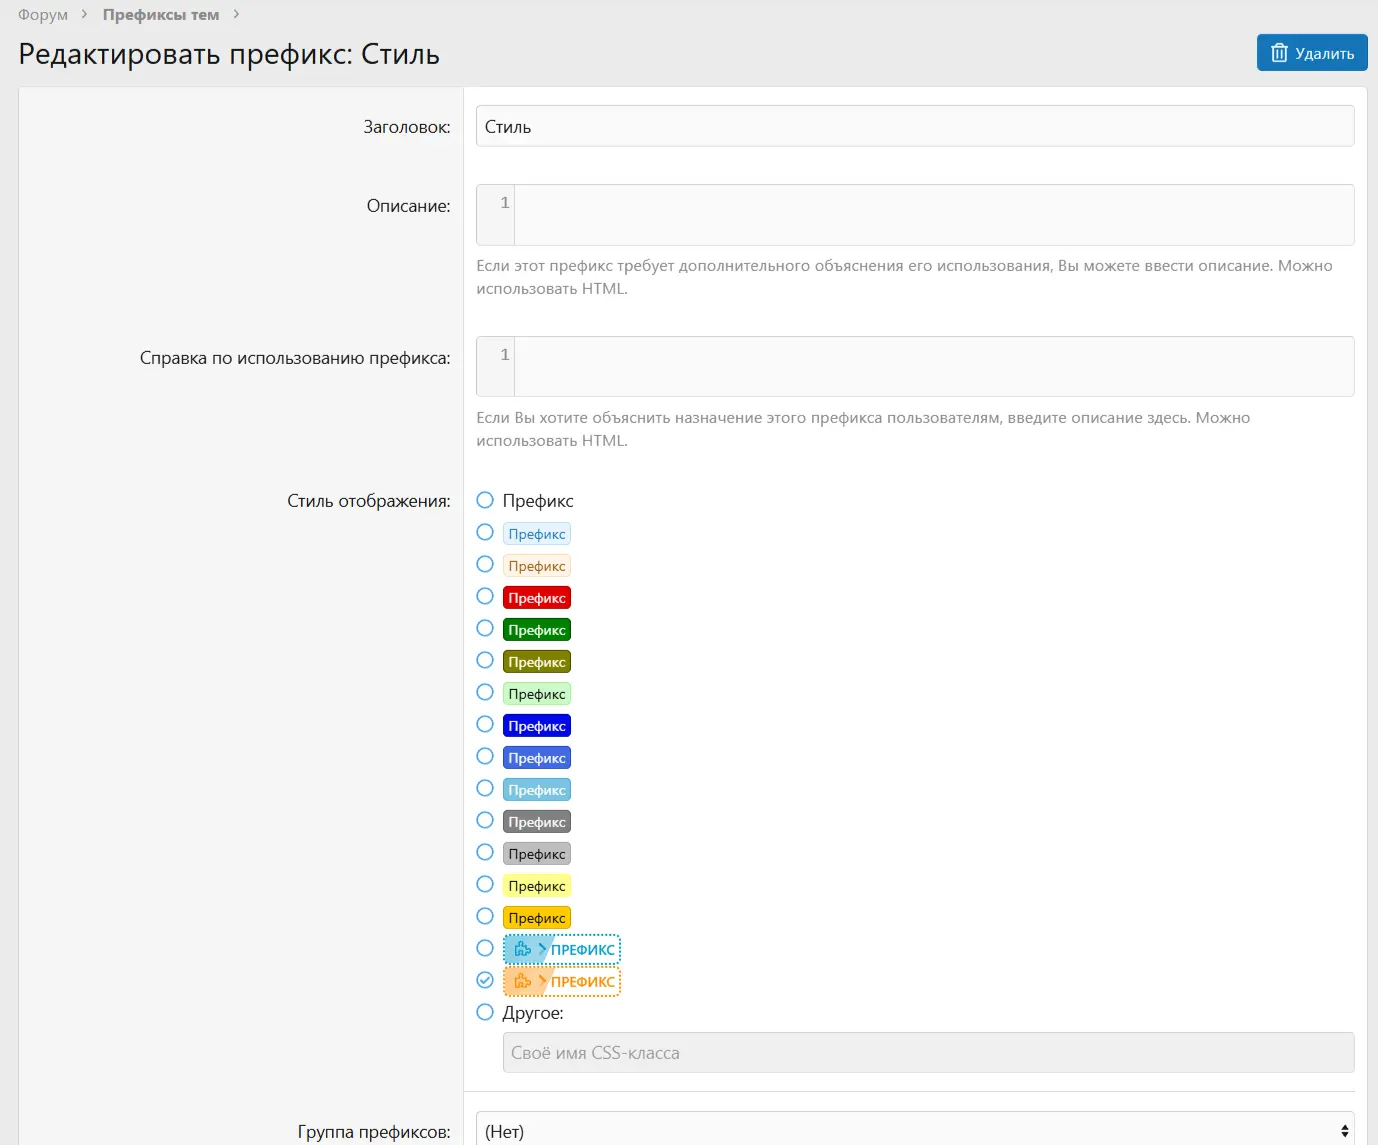Click the dark green prefix badge
The width and height of the screenshot is (1378, 1145).
(536, 630)
